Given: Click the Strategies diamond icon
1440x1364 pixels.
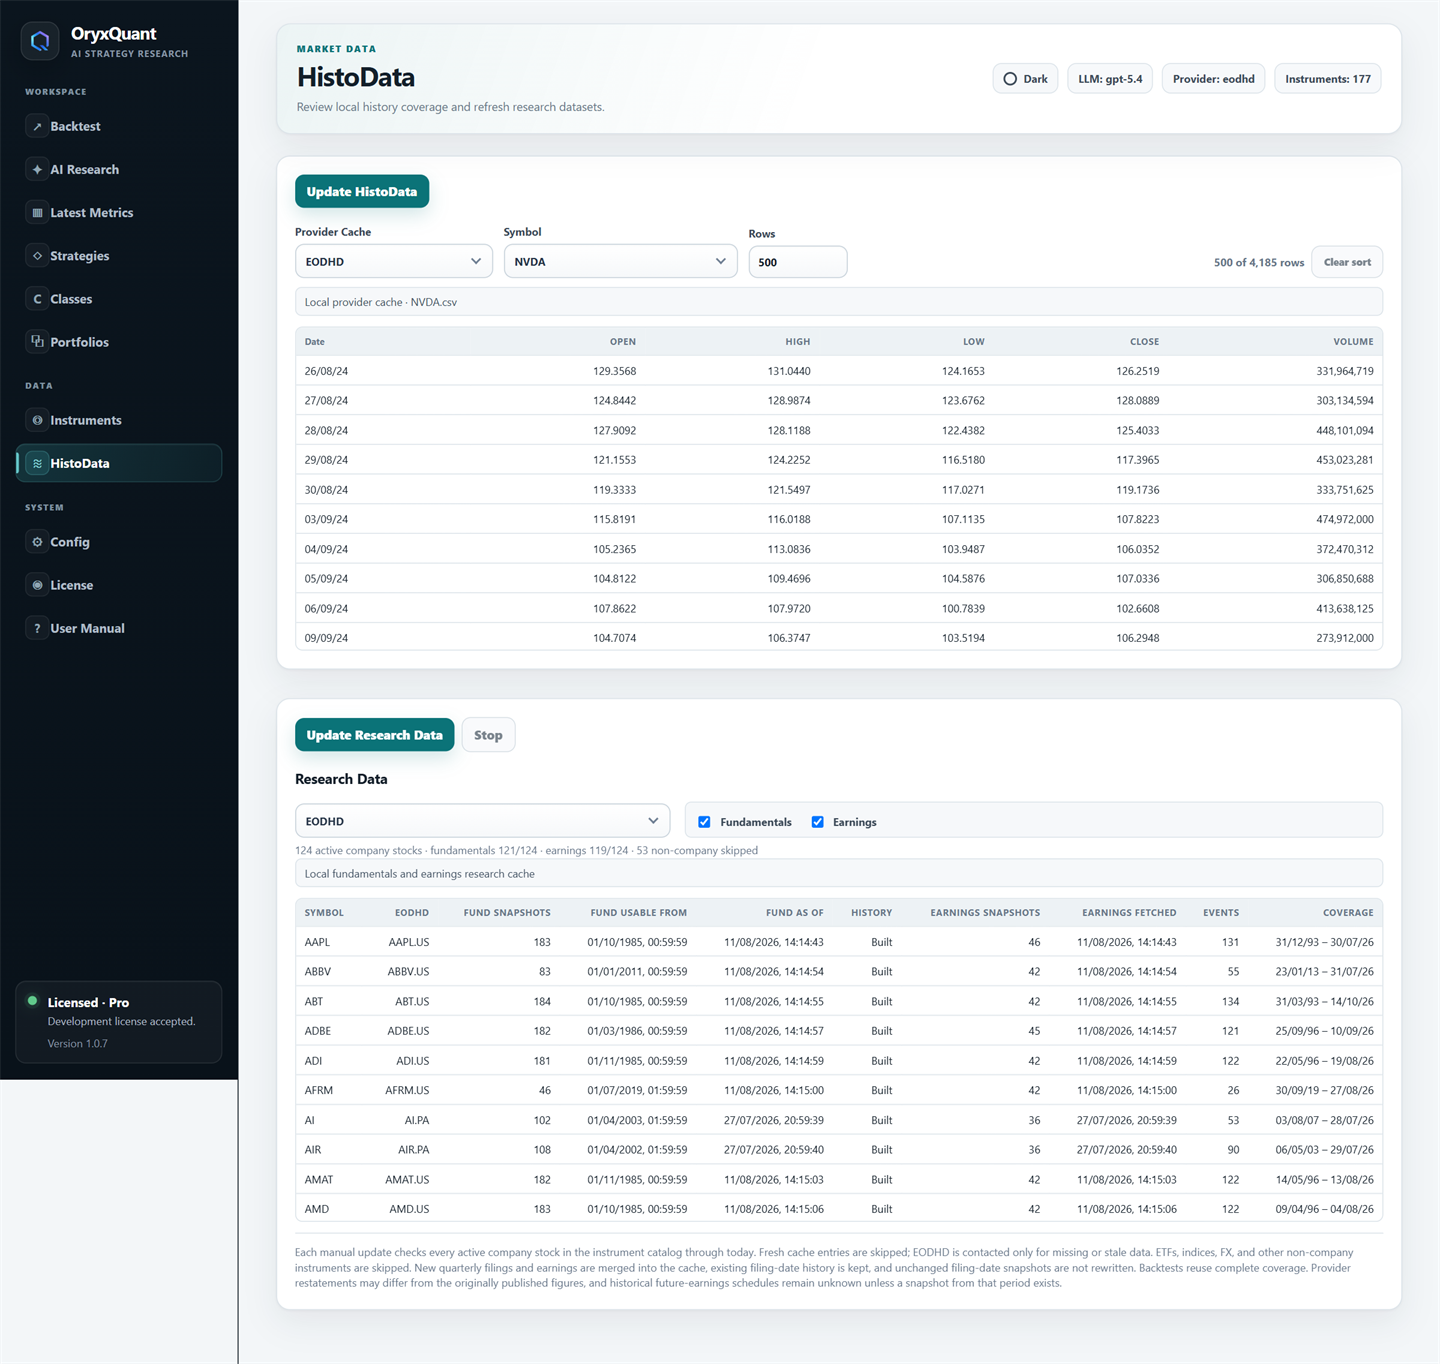Looking at the screenshot, I should point(37,256).
